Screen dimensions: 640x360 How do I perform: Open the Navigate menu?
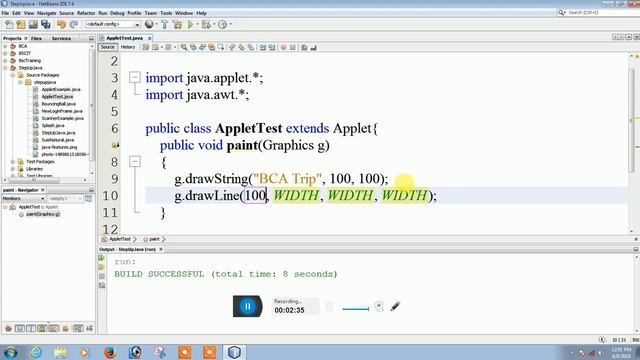(47, 13)
